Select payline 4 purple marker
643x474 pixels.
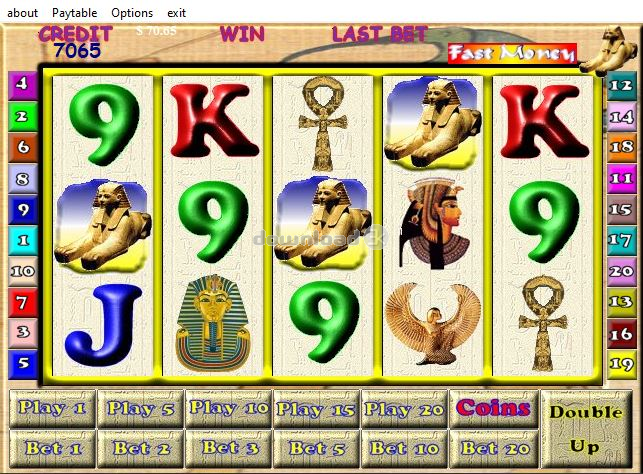(x=23, y=84)
